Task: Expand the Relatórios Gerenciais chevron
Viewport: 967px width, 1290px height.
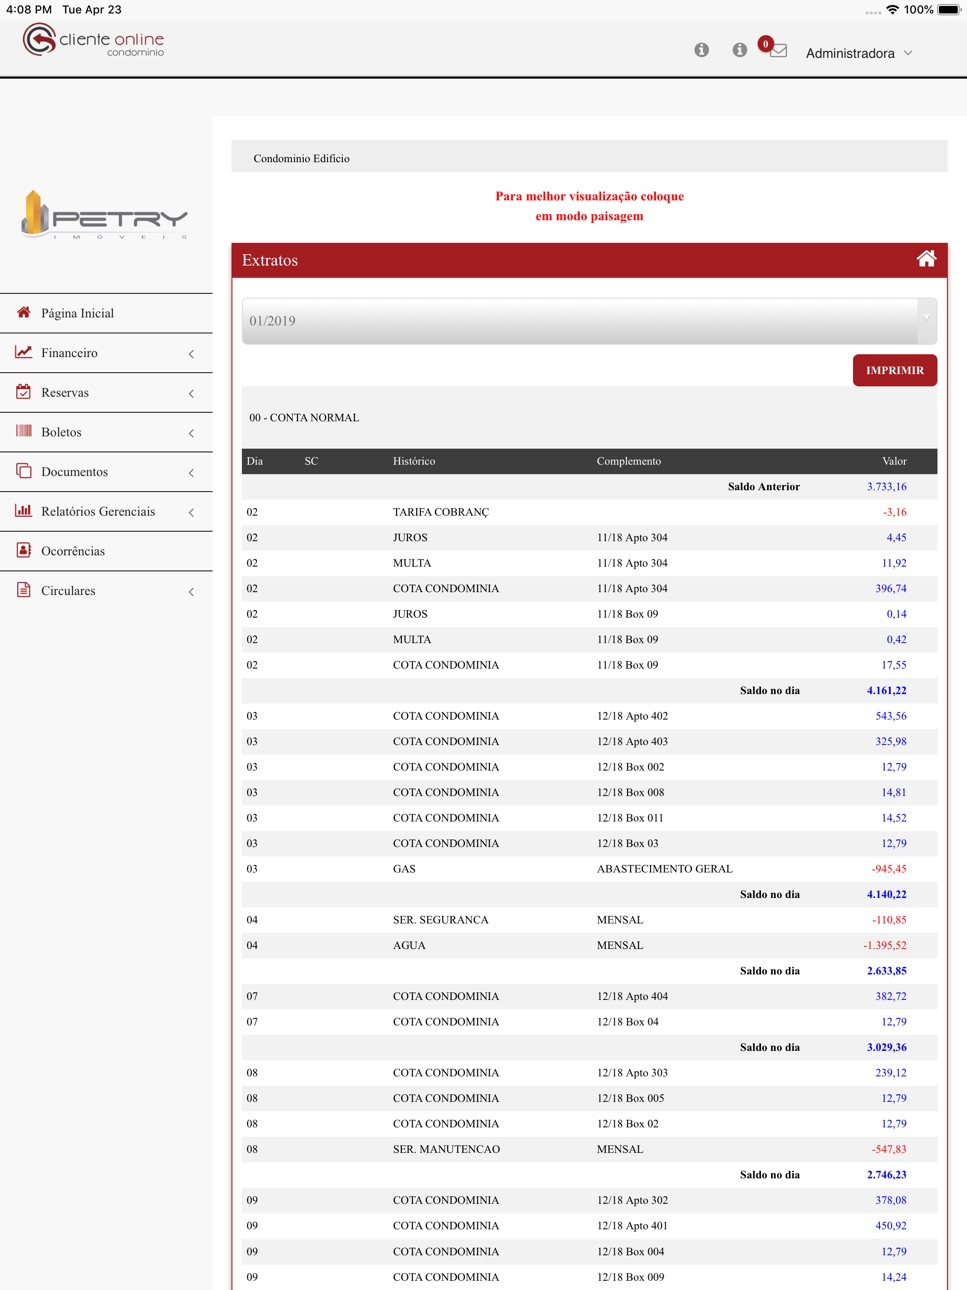Action: (191, 512)
